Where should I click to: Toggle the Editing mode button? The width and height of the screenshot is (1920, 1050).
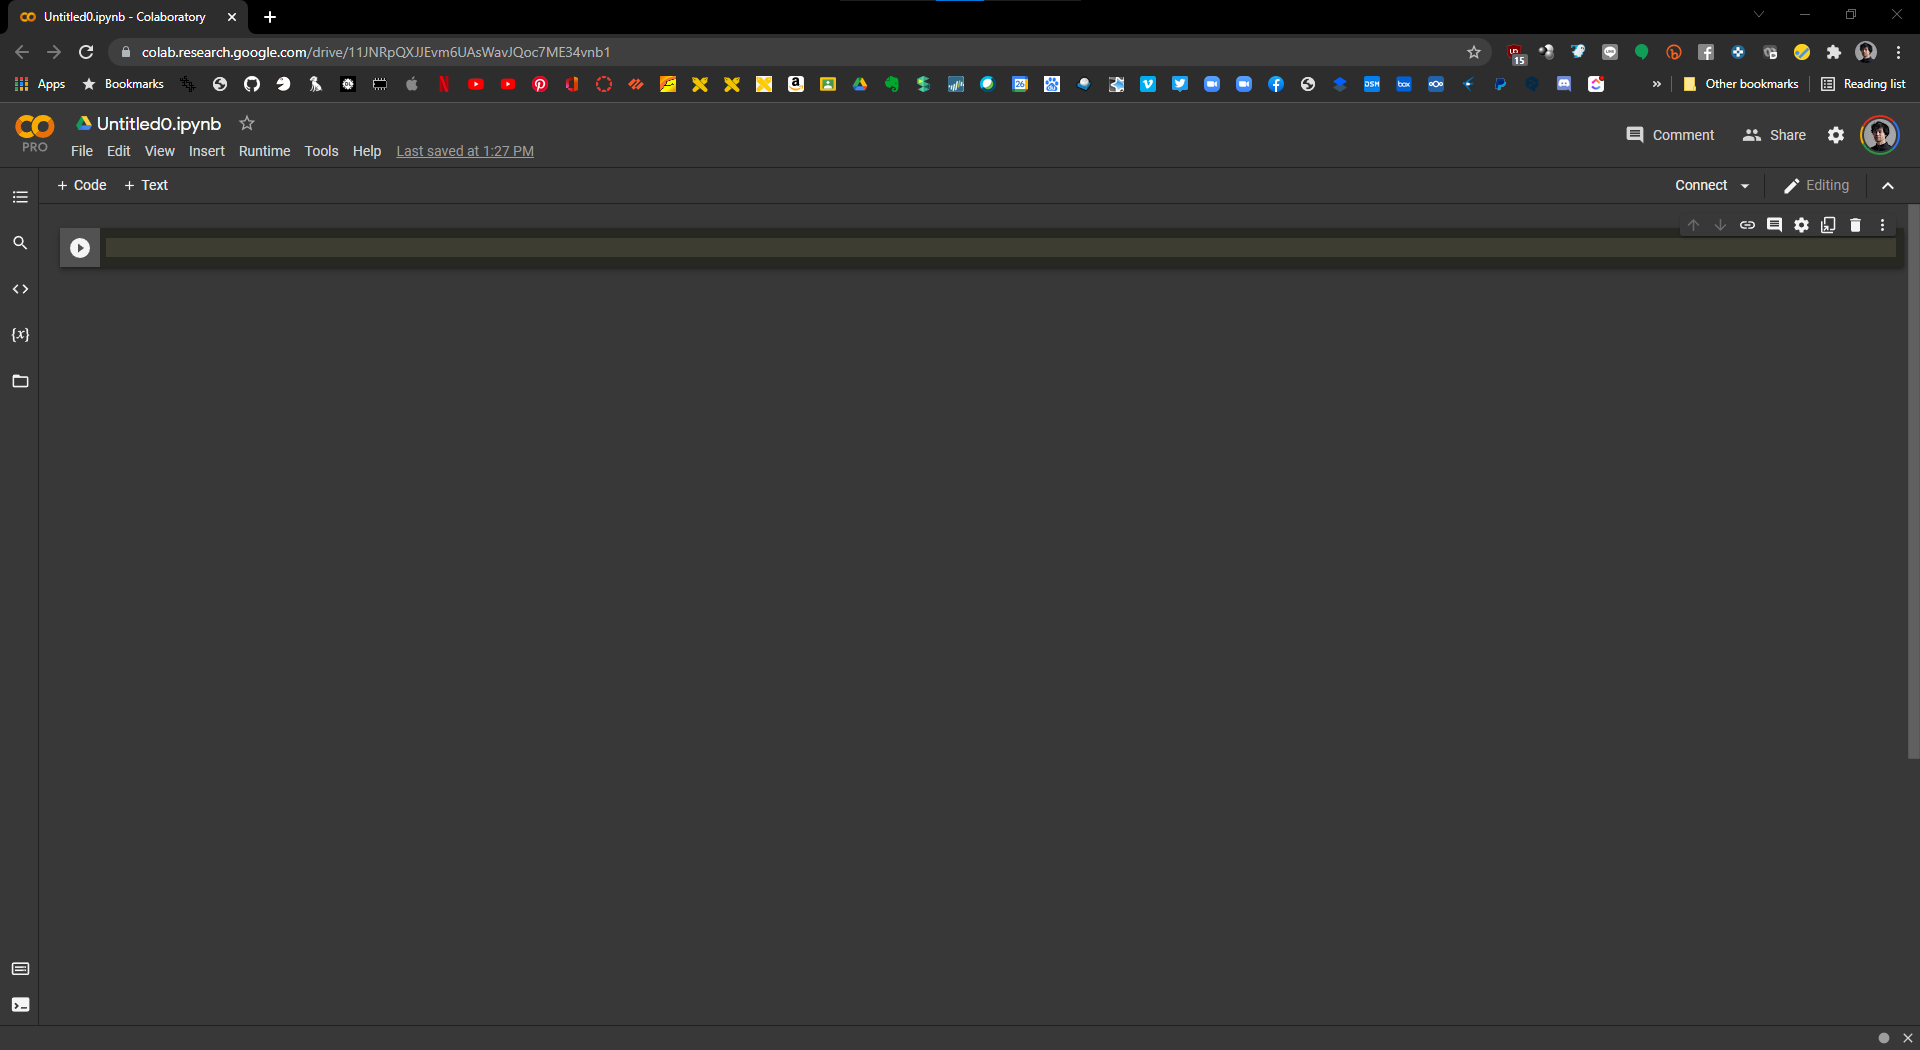pos(1816,185)
